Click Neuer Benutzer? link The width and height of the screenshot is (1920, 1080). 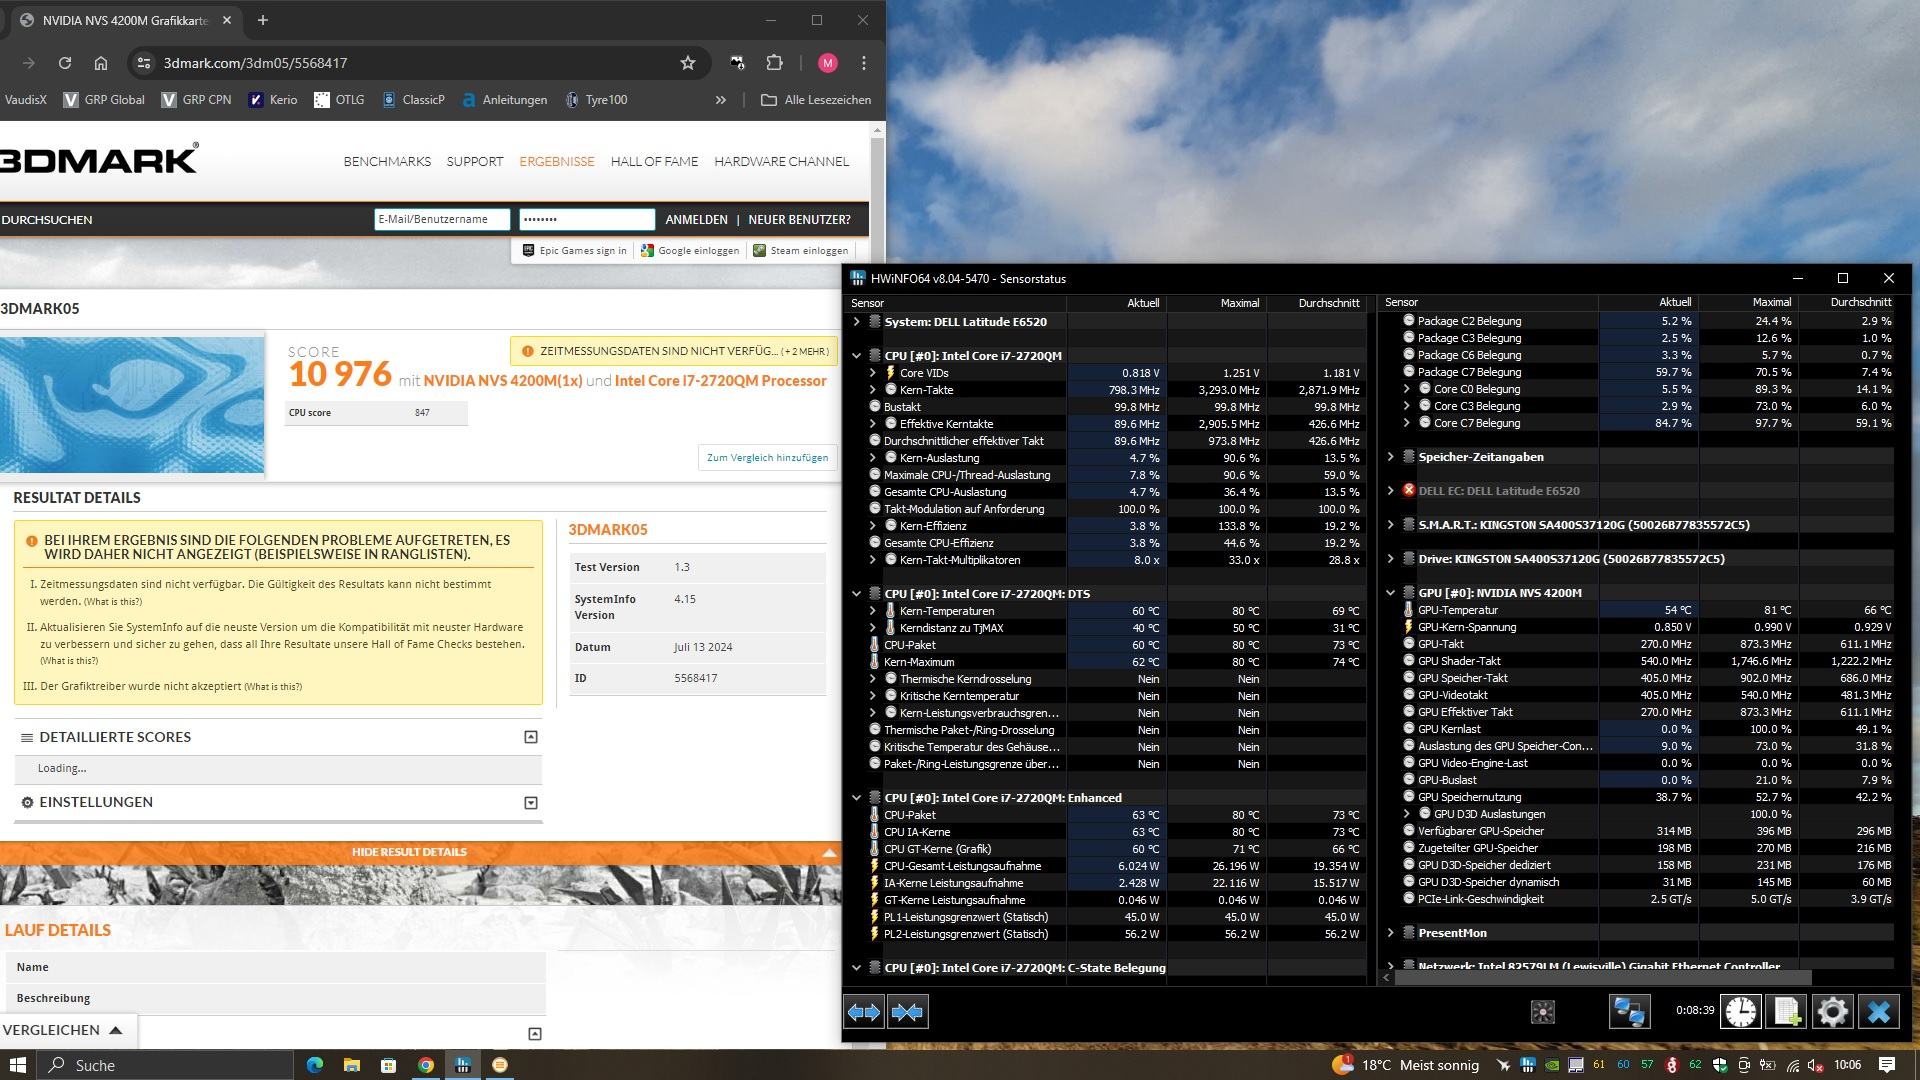point(799,220)
